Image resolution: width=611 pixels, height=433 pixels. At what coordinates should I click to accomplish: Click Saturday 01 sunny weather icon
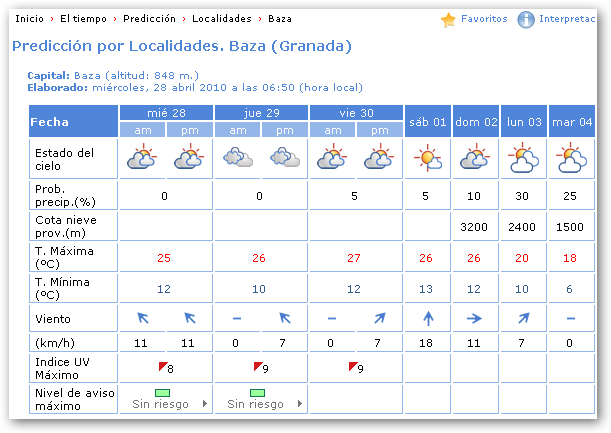tap(428, 158)
